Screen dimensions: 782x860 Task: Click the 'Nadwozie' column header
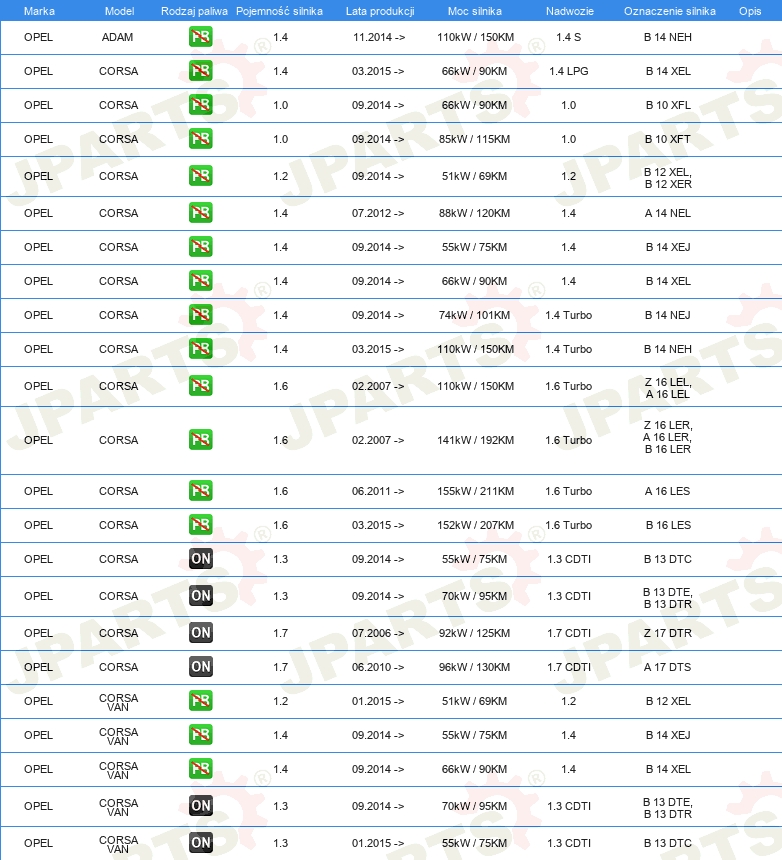click(x=569, y=11)
